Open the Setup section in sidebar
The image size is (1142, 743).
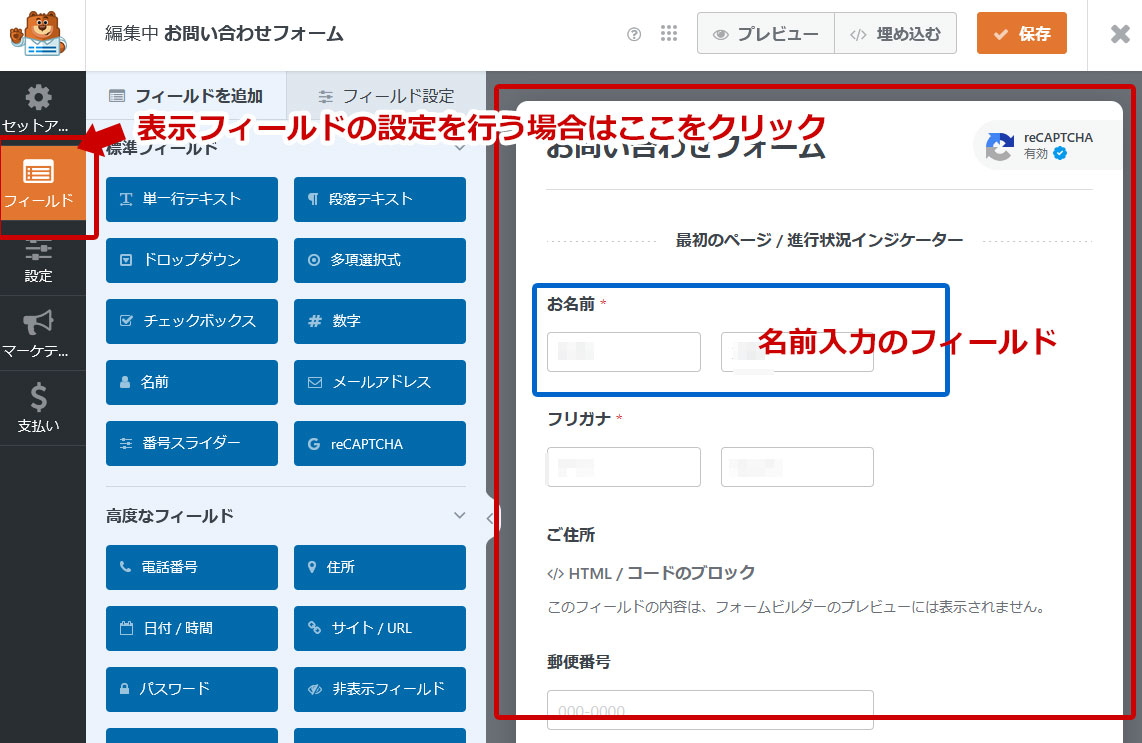[x=38, y=108]
